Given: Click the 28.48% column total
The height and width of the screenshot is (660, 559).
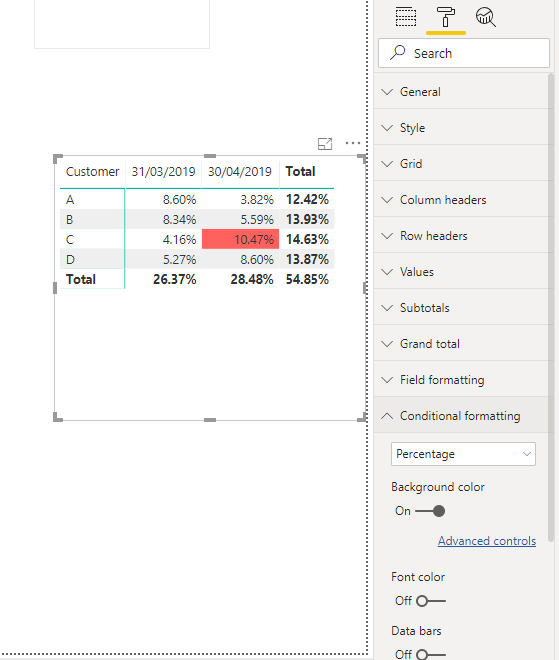Looking at the screenshot, I should pyautogui.click(x=252, y=279).
